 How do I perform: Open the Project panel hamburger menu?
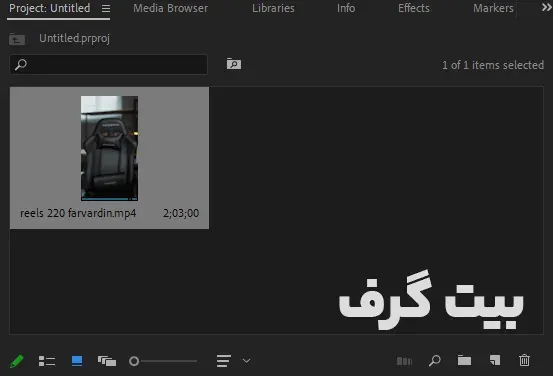pyautogui.click(x=106, y=8)
